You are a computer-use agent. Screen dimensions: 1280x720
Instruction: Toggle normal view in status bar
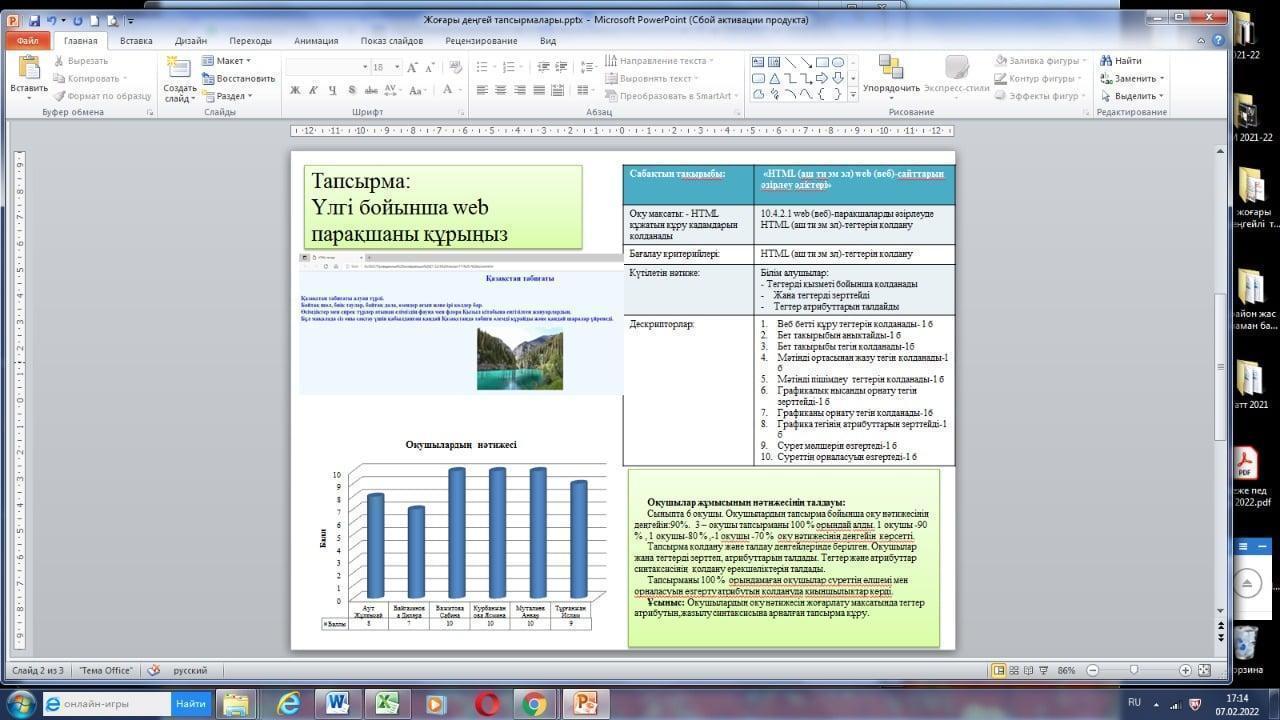click(998, 670)
